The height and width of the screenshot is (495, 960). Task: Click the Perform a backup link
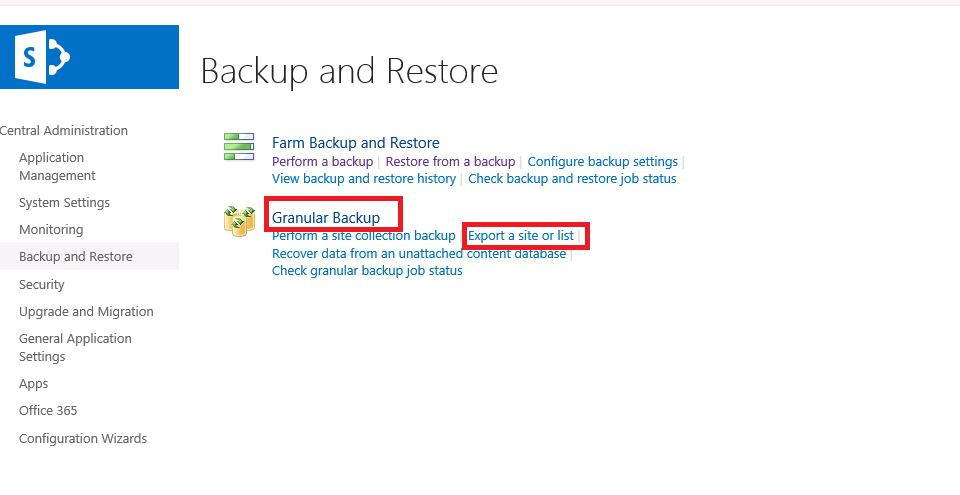pyautogui.click(x=322, y=161)
